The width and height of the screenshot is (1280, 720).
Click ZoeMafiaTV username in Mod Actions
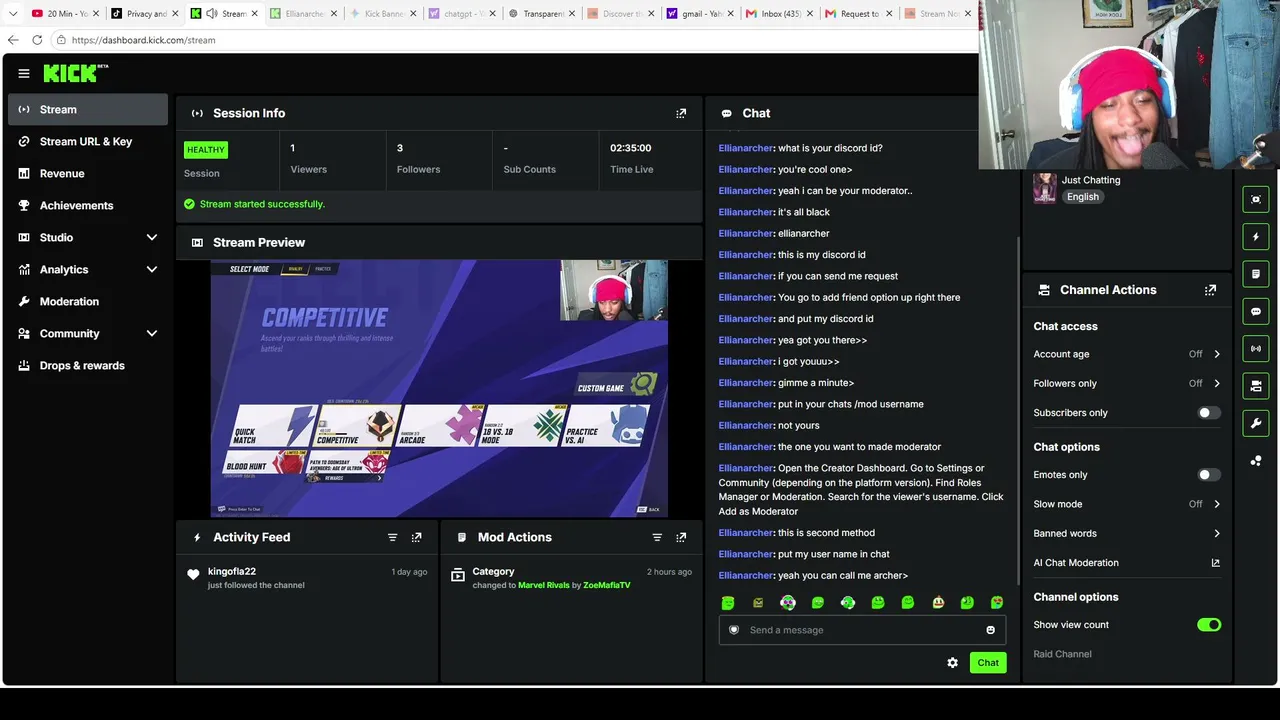tap(607, 585)
